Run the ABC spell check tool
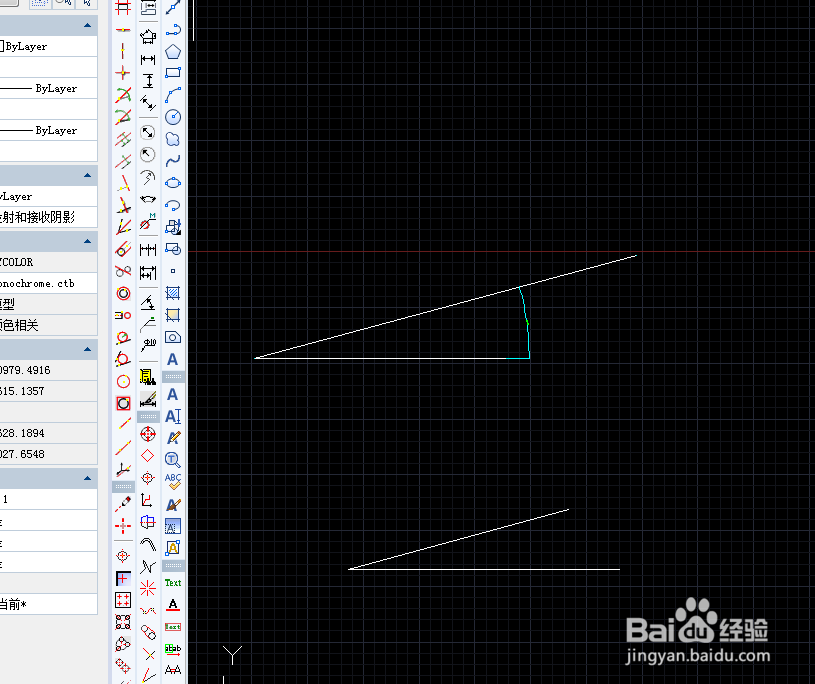 point(173,481)
